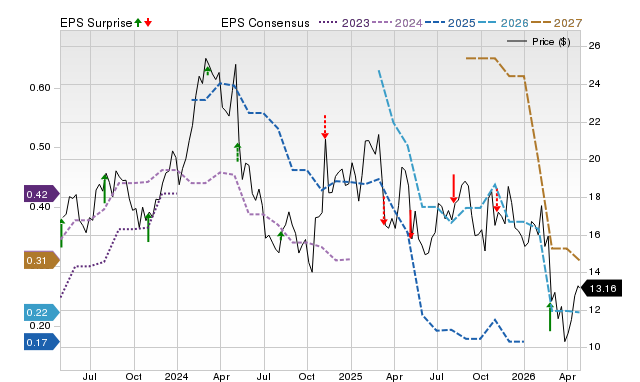Click the 0.20 label on the EPS axis

coord(40,326)
